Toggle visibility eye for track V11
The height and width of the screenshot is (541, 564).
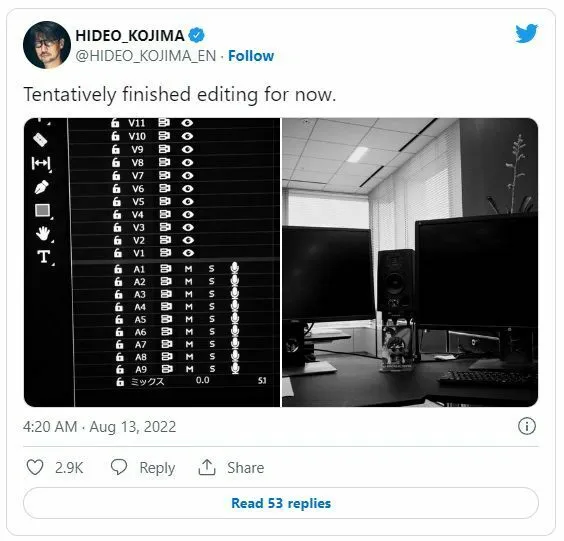pos(187,123)
